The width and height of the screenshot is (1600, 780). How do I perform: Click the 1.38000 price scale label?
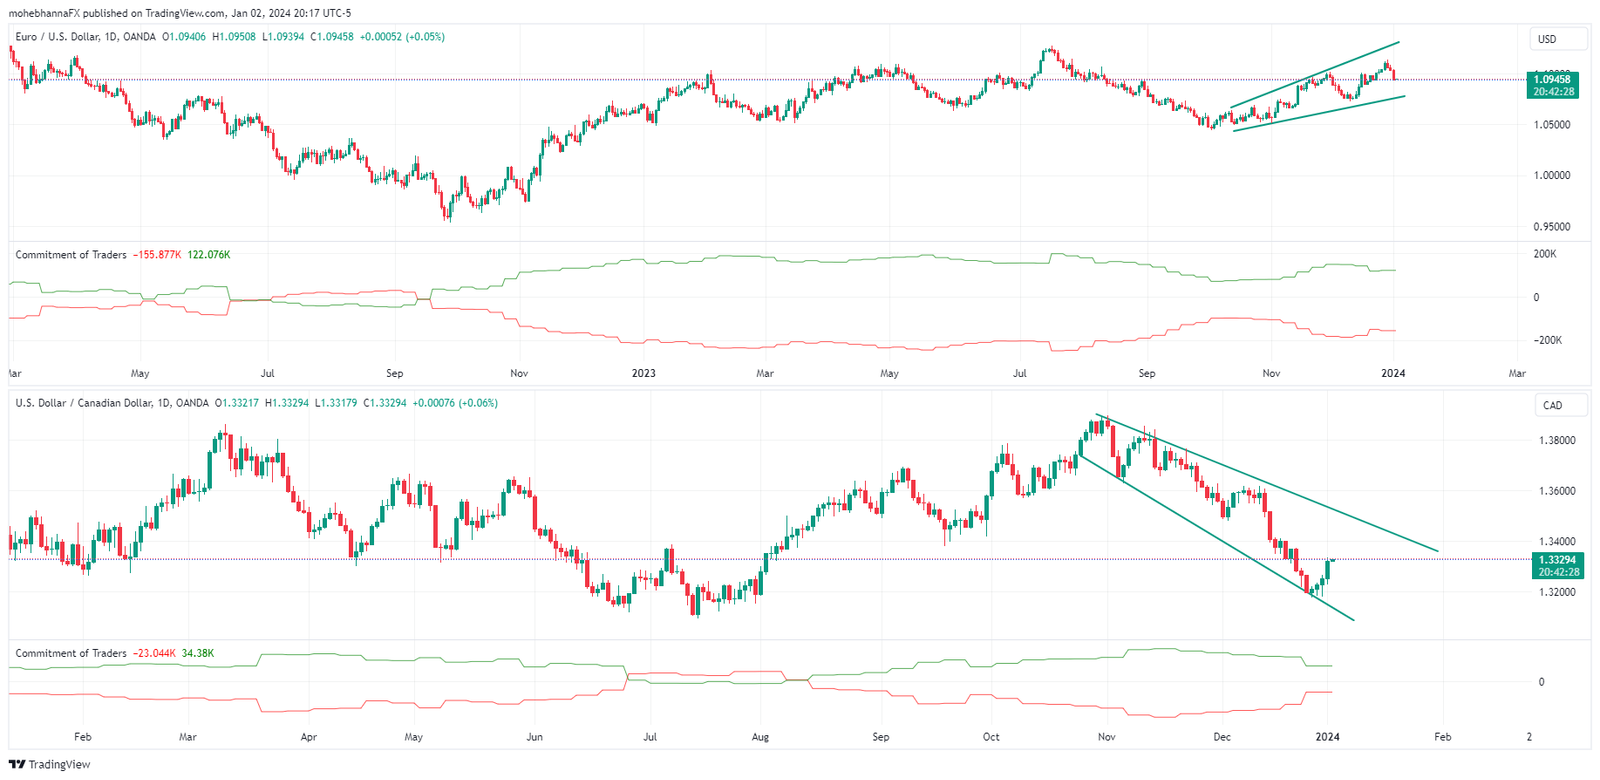1557,440
